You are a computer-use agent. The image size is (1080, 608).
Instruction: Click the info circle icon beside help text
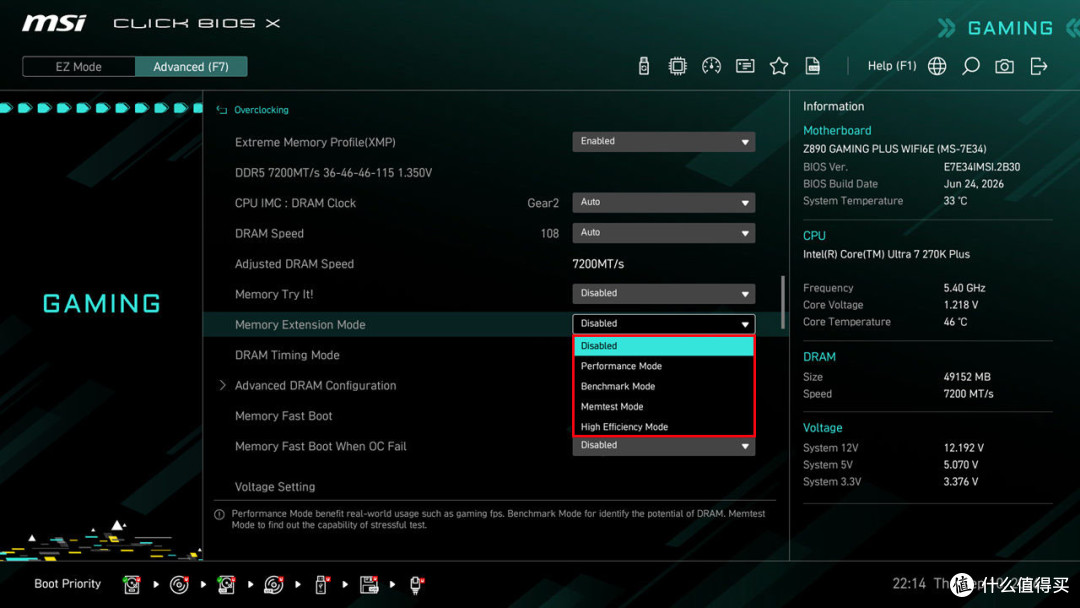(219, 514)
